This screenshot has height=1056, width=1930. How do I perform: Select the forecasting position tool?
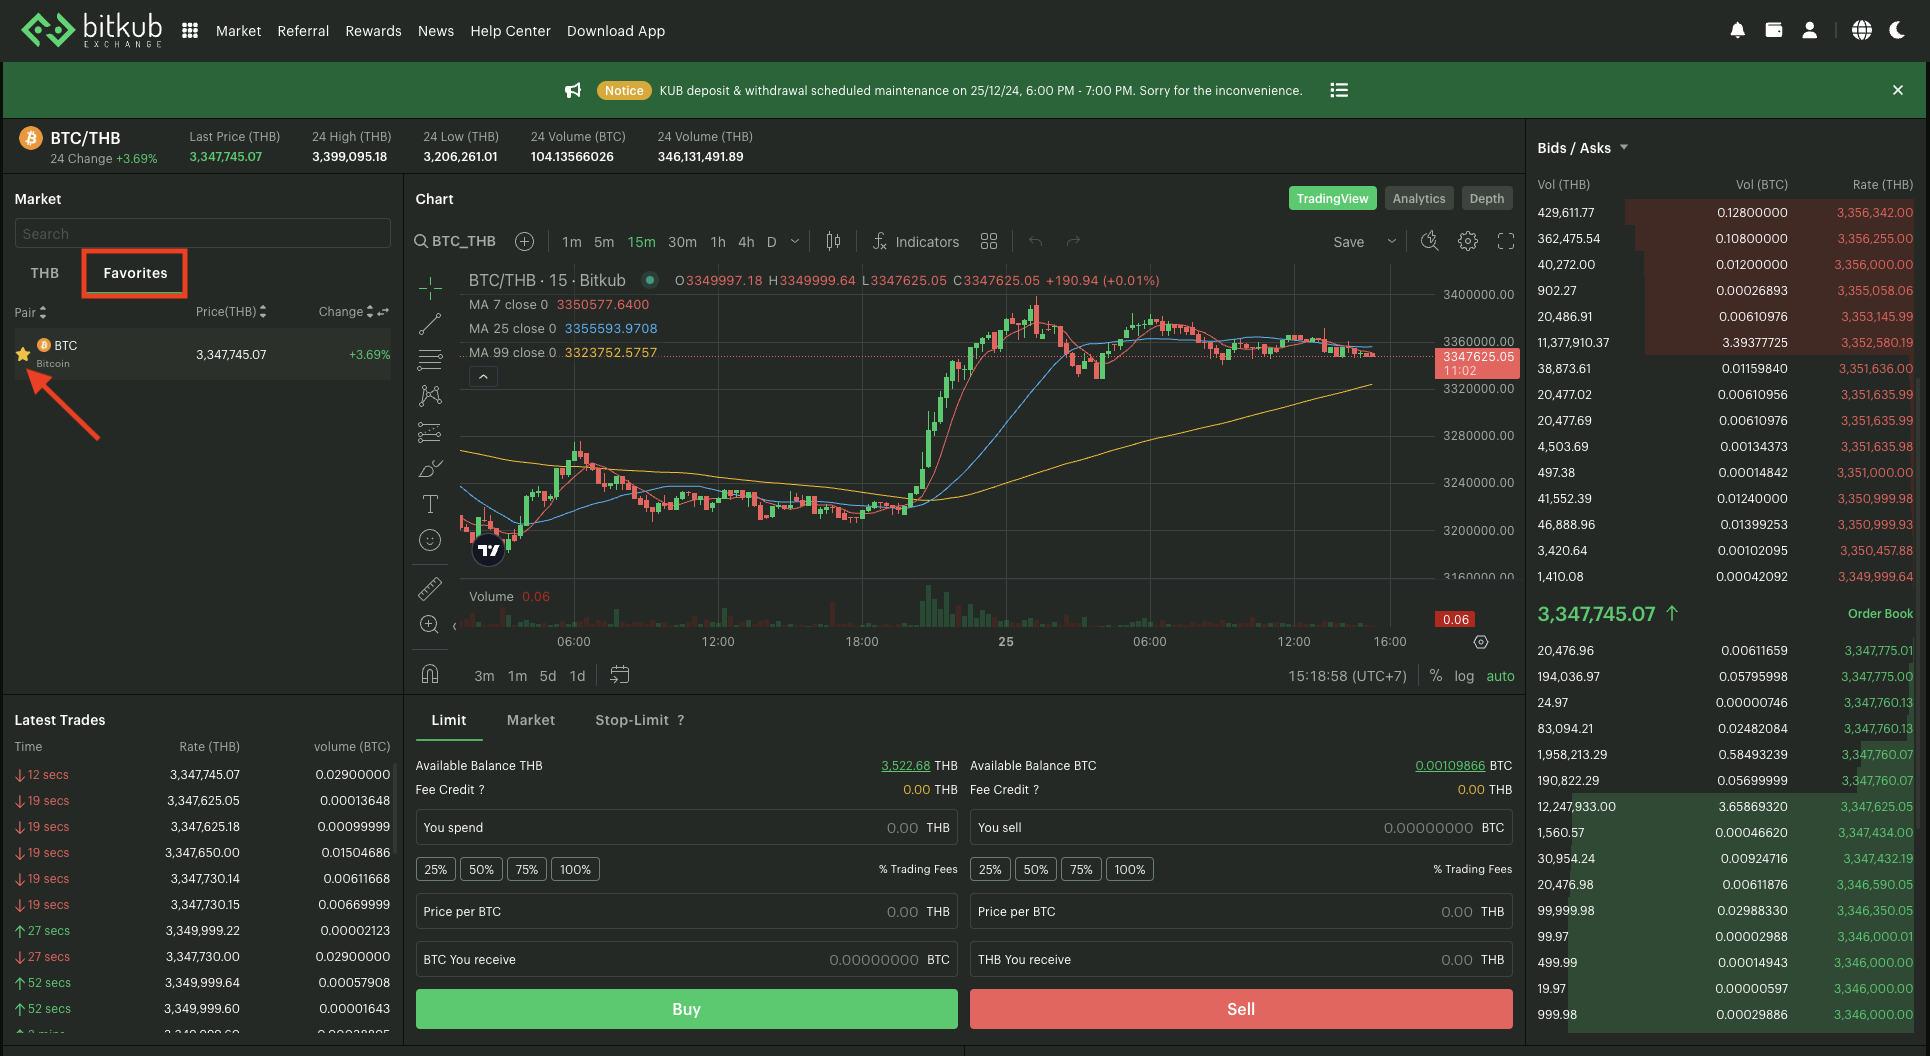point(430,432)
